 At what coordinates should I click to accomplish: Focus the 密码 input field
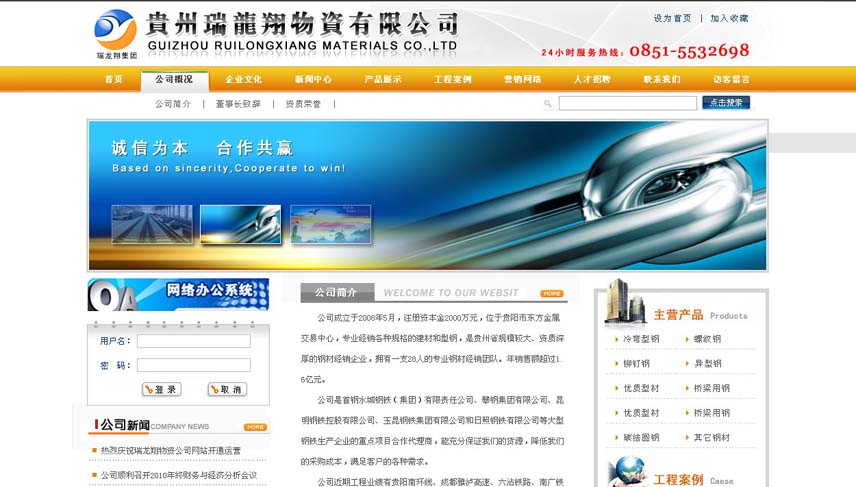click(x=194, y=365)
